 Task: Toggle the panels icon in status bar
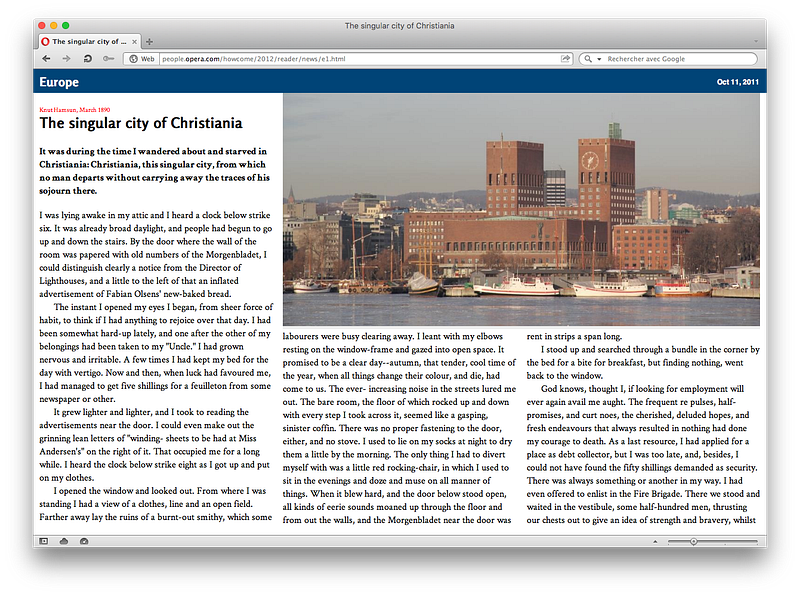click(44, 541)
